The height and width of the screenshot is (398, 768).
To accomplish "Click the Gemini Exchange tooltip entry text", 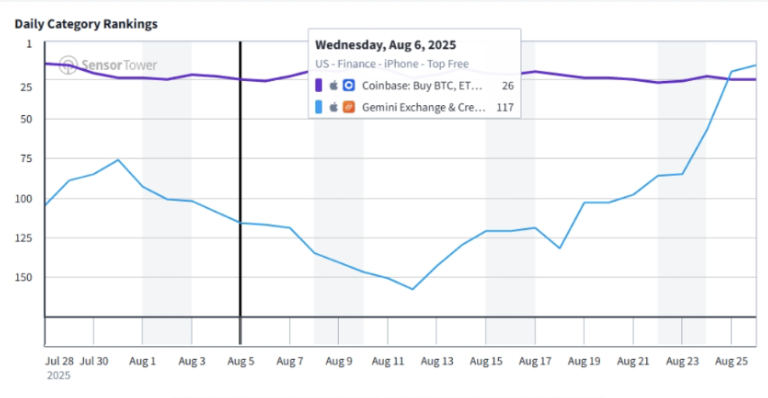I will 424,107.
